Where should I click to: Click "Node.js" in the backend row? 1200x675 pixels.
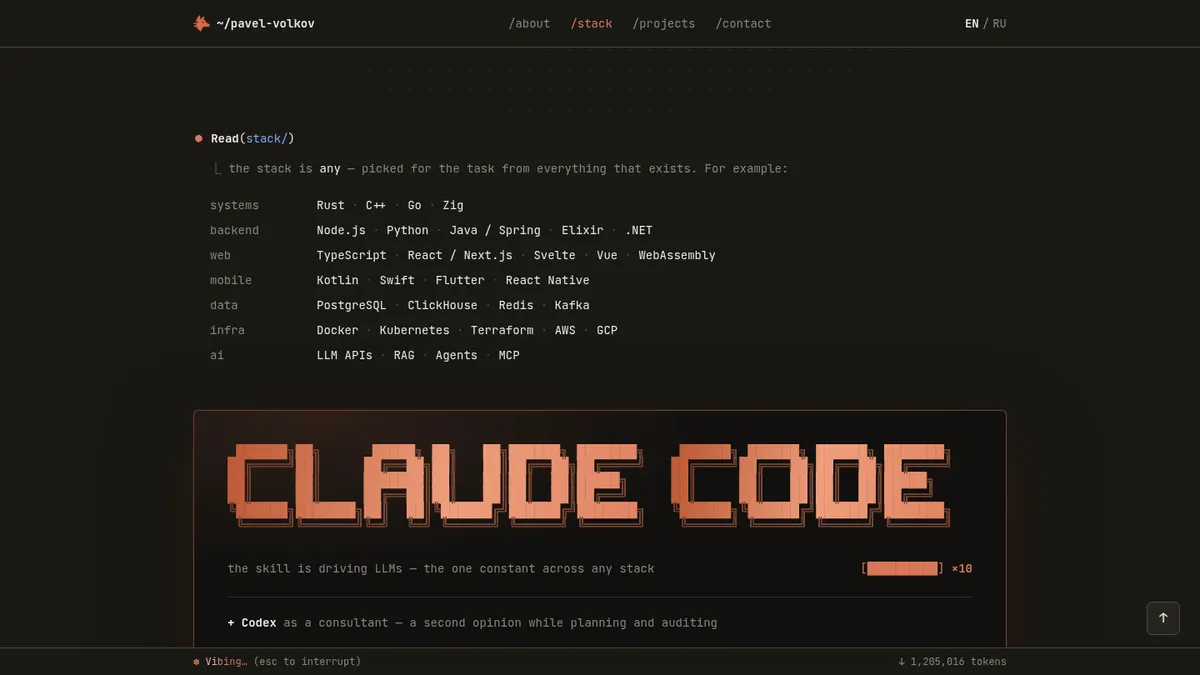click(341, 230)
